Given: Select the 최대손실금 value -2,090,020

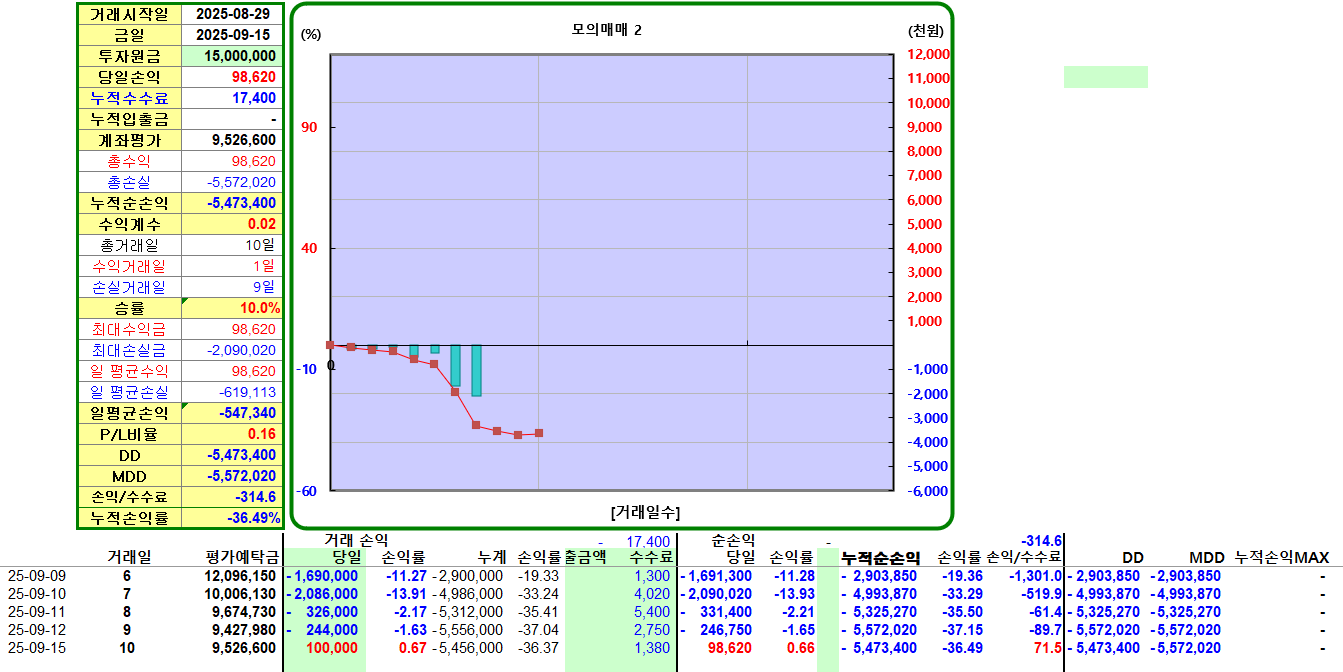Looking at the screenshot, I should point(232,350).
